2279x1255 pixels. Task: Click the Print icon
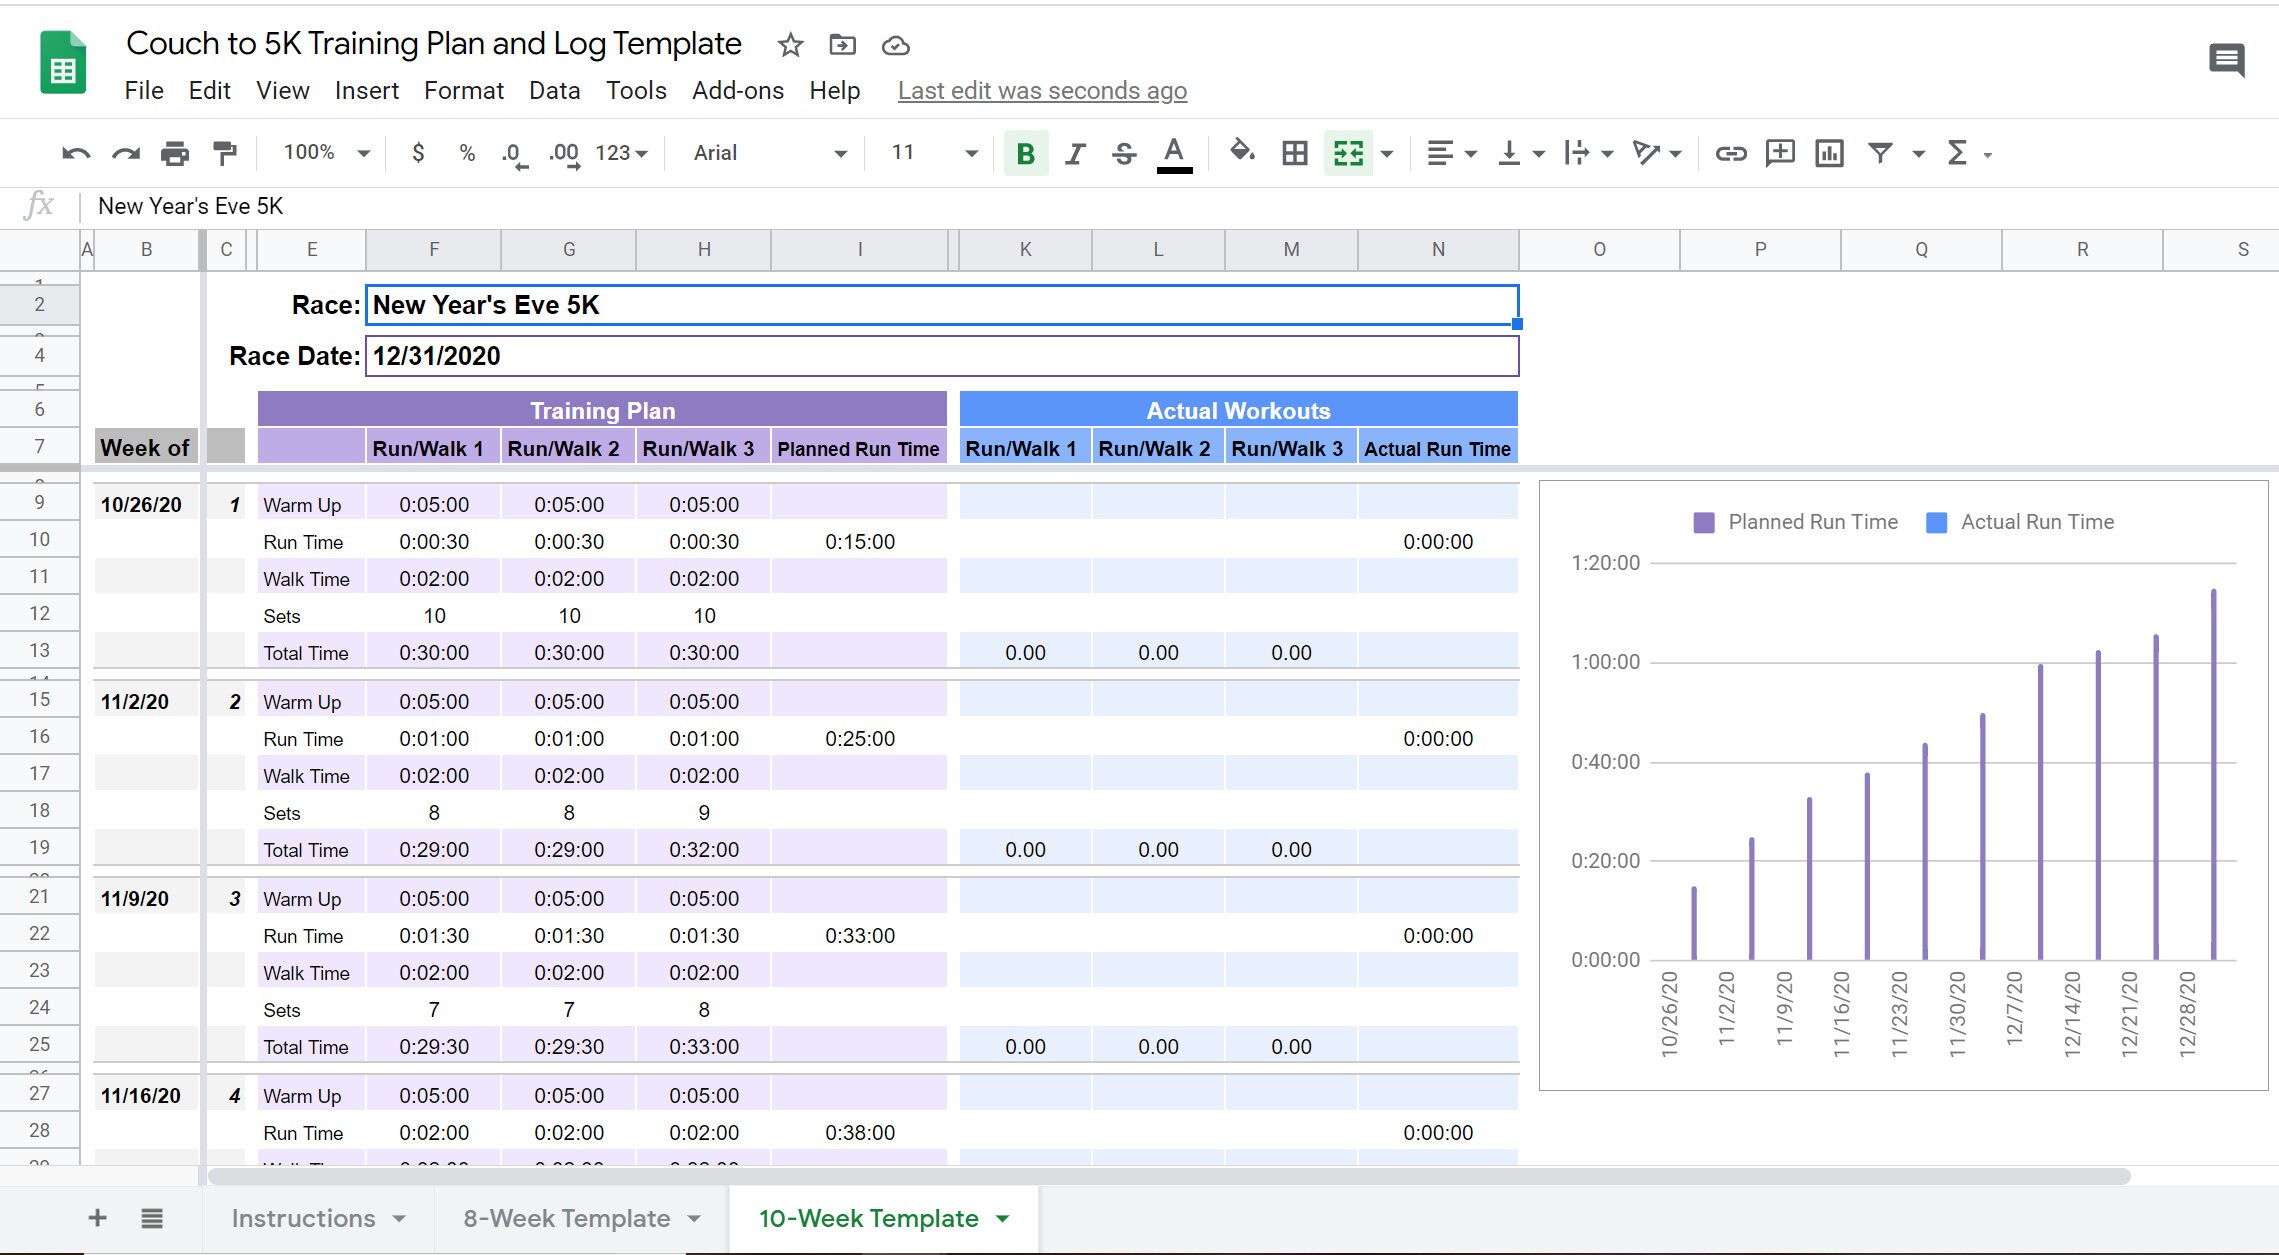tap(174, 153)
